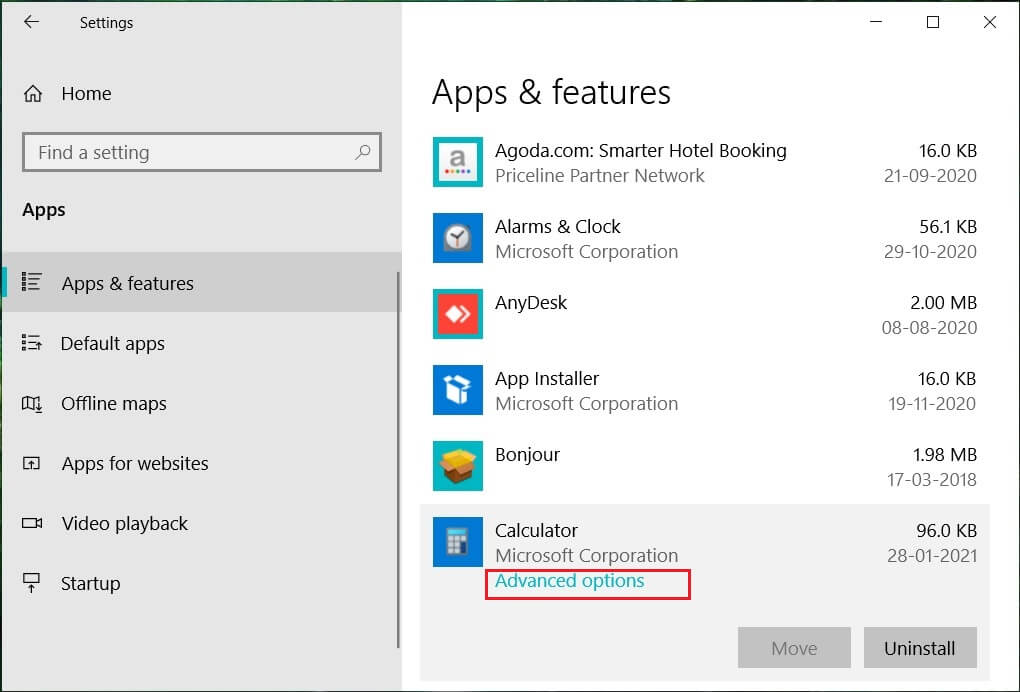Click the Bonjour app icon
The image size is (1020, 692).
pyautogui.click(x=458, y=466)
